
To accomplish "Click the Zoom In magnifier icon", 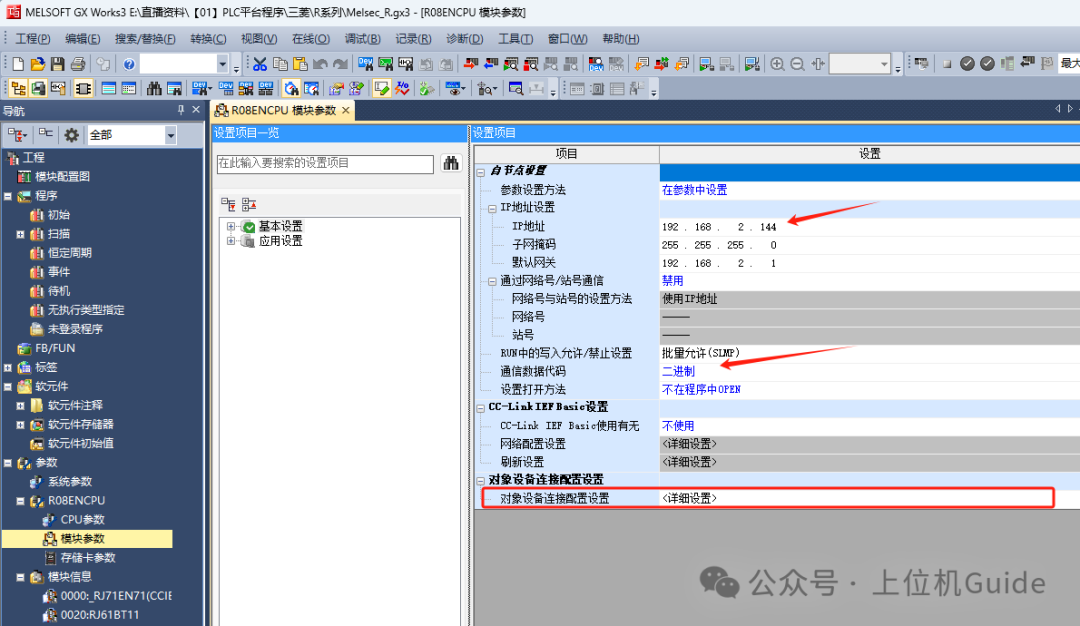I will 778,63.
